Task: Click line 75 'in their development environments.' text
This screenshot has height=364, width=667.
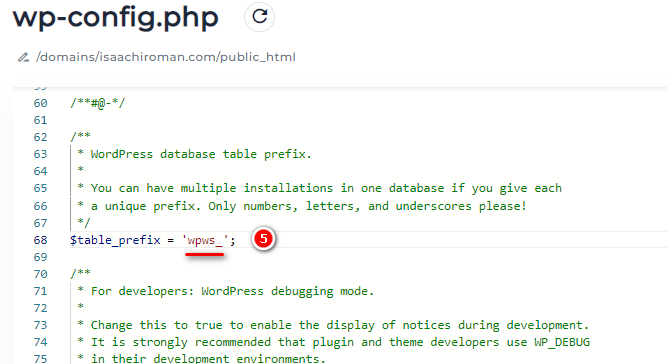Action: [208, 358]
